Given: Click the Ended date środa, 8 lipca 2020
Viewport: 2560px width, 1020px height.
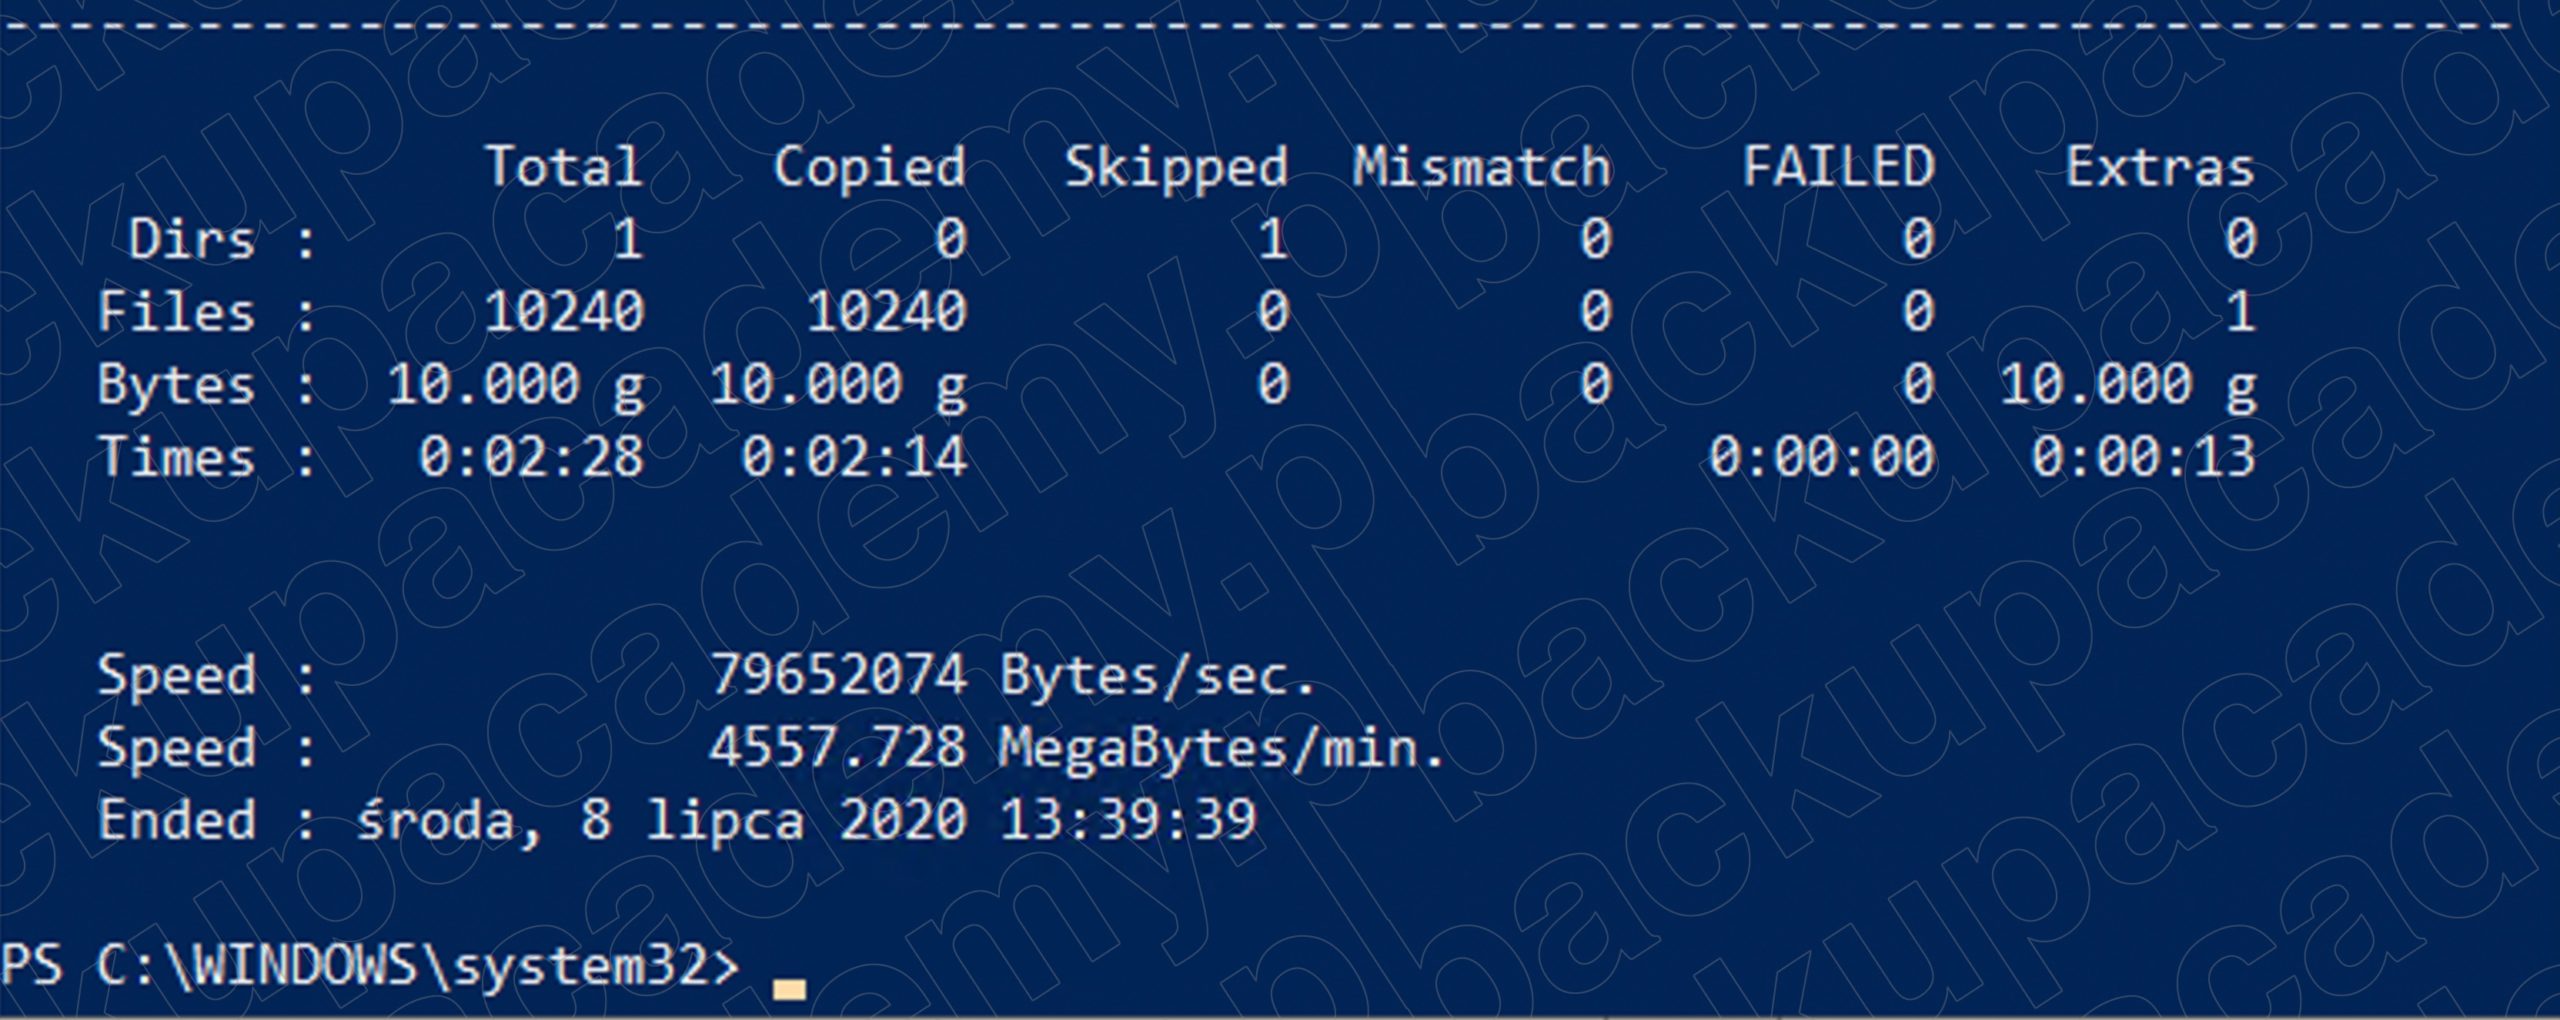Looking at the screenshot, I should [x=662, y=822].
